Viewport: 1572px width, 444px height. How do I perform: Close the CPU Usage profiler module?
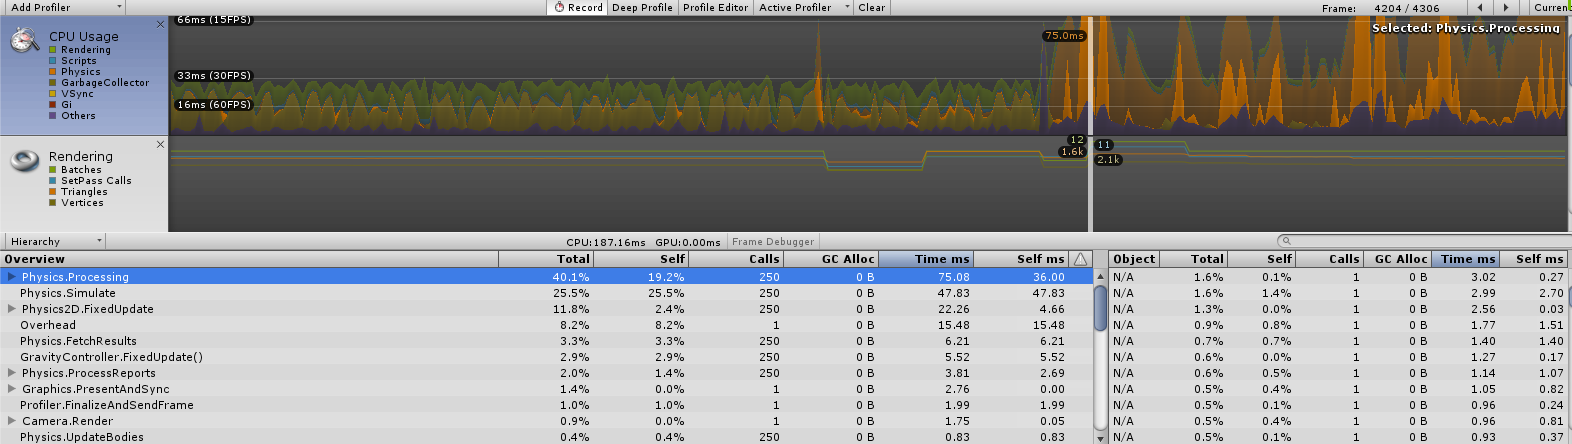point(160,23)
